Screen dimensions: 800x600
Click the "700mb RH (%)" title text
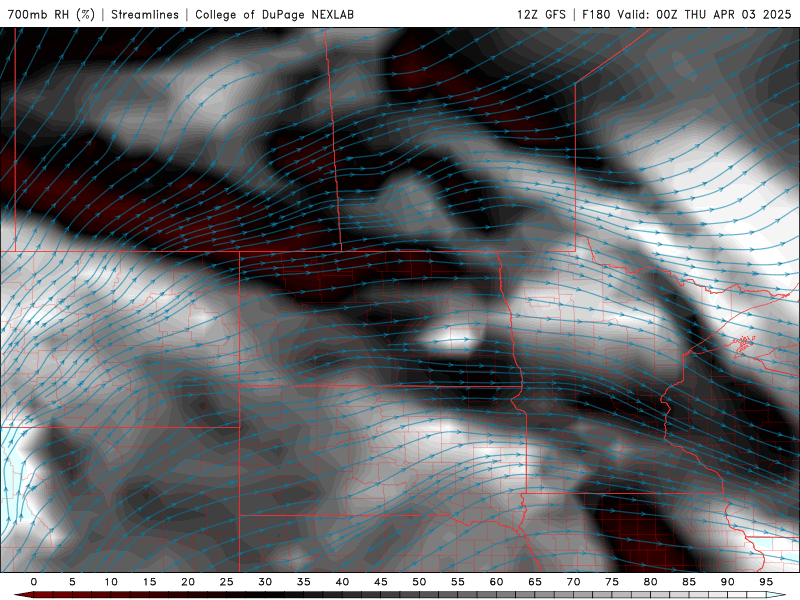(51, 14)
